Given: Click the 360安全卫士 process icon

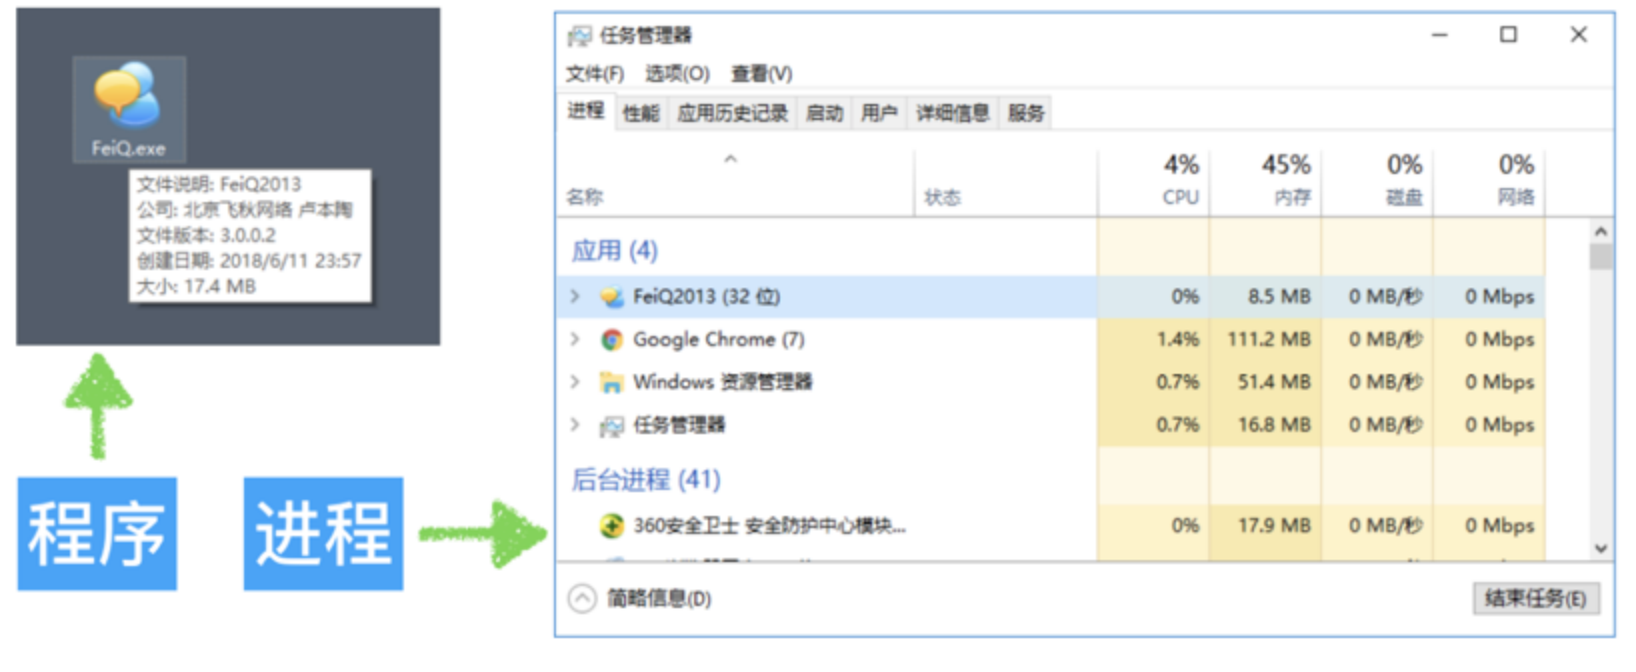Looking at the screenshot, I should coord(611,525).
